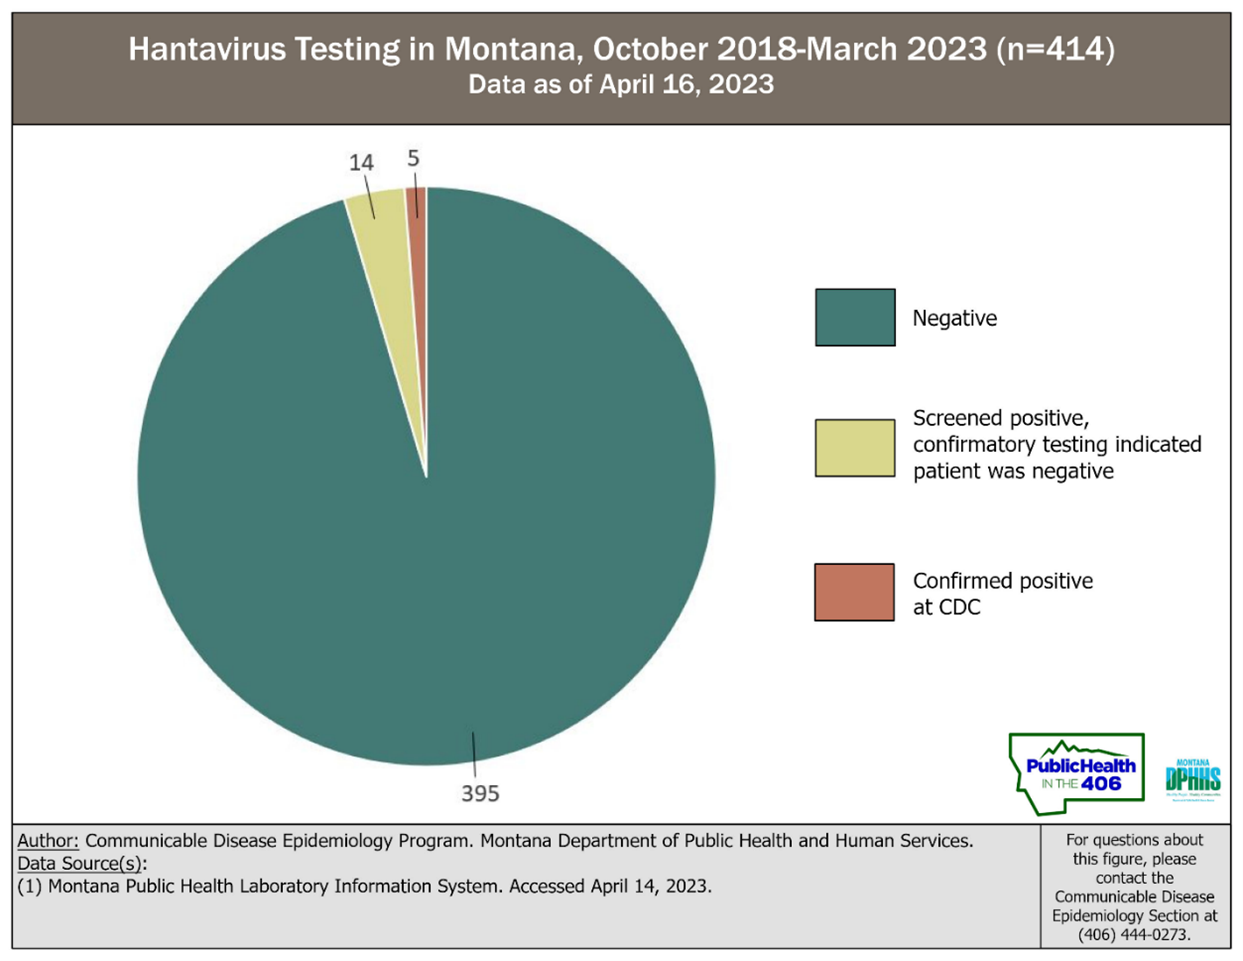Click the red Confirmed positive legend swatch
The width and height of the screenshot is (1243, 961).
(854, 592)
